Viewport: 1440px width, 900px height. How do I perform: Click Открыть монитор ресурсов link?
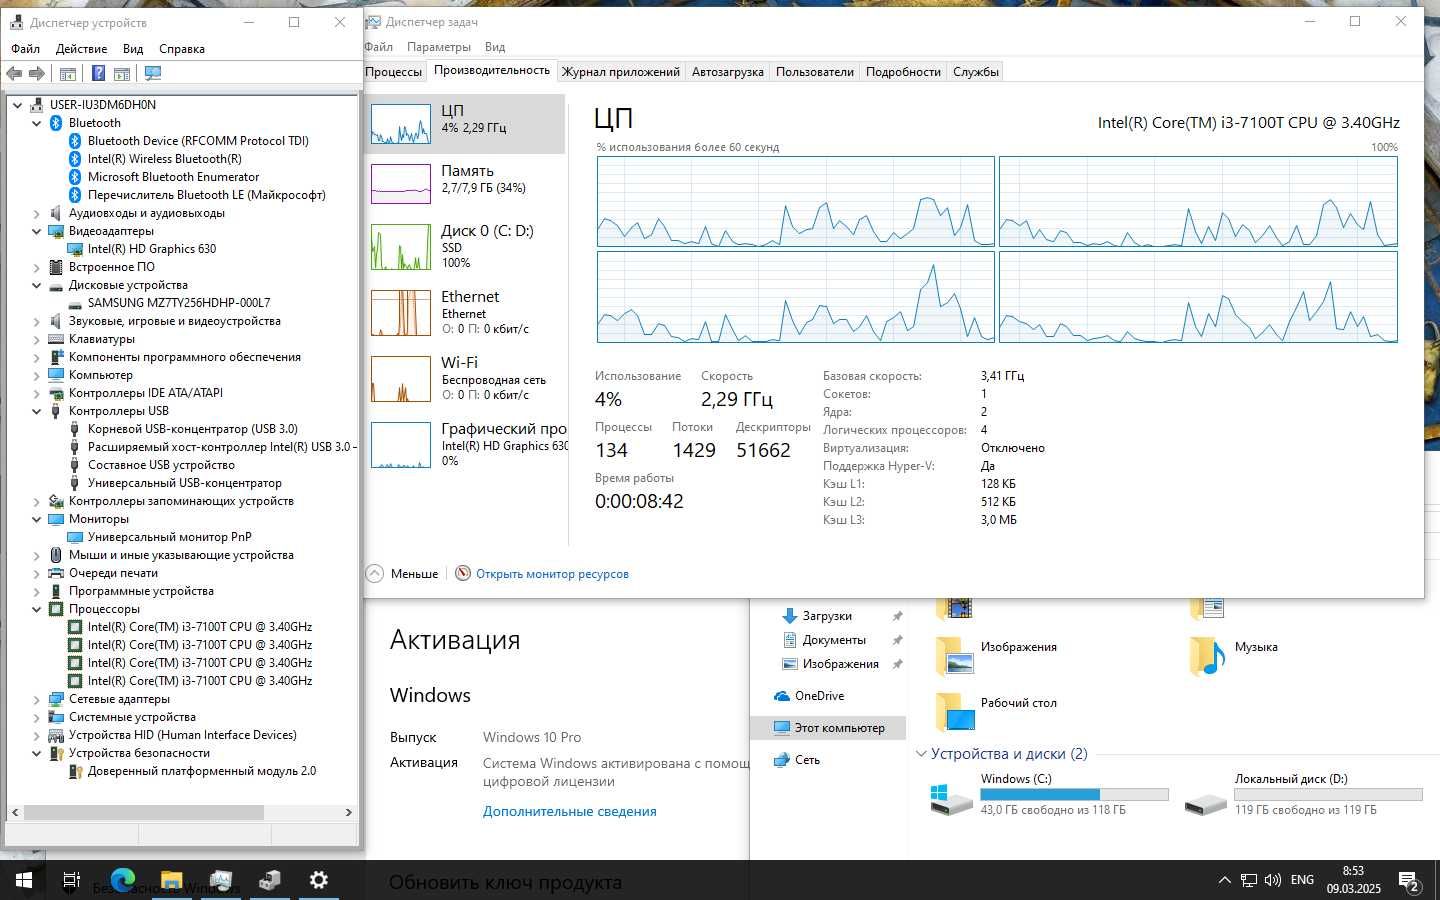[552, 574]
